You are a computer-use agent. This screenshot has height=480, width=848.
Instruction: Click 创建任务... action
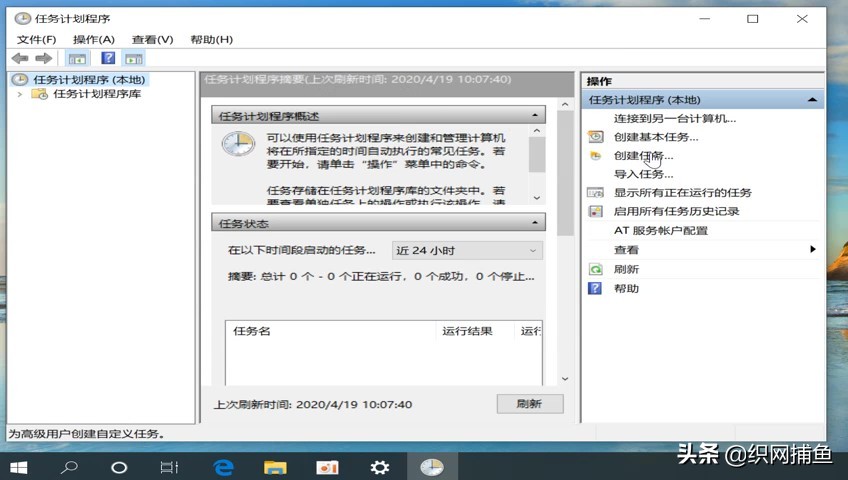643,156
